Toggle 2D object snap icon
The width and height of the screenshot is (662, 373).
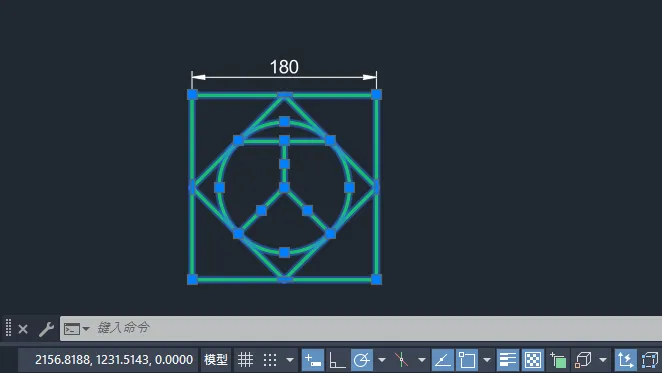coord(467,360)
